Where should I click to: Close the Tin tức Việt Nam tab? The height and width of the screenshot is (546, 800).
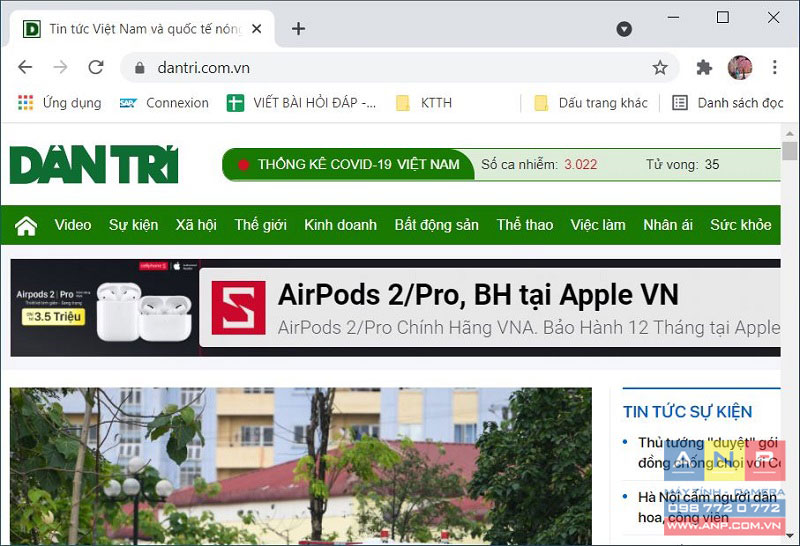pyautogui.click(x=257, y=29)
